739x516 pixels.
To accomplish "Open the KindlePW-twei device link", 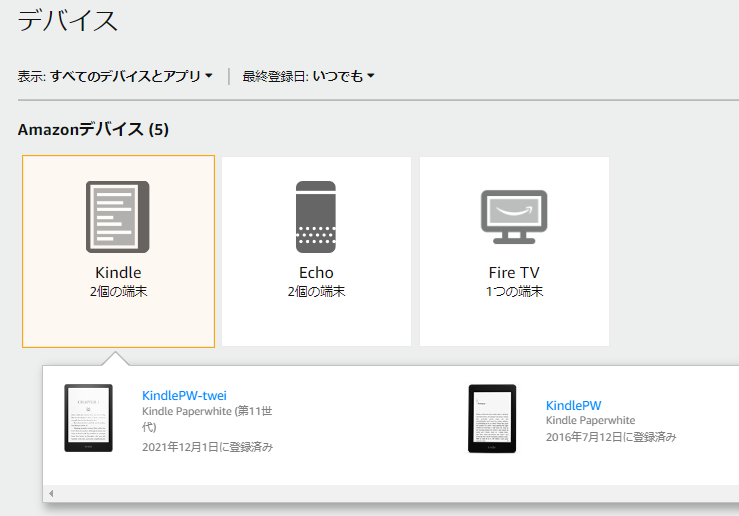I will [x=184, y=395].
